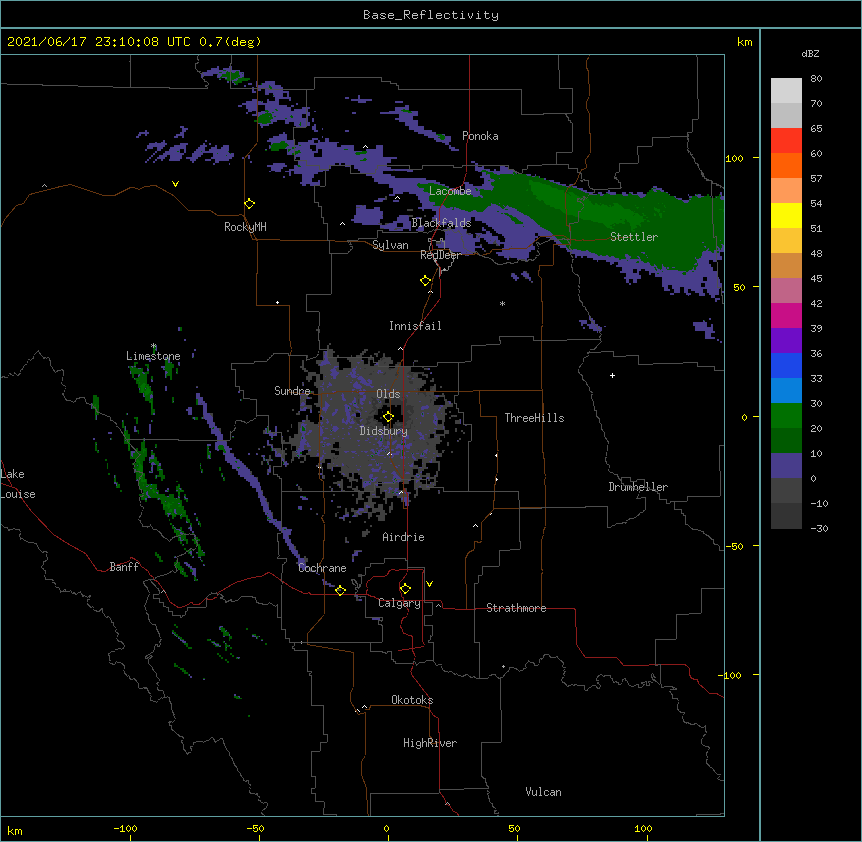Click the gray clutter blob around Olds
Viewport: 862px width, 842px height.
tap(379, 434)
